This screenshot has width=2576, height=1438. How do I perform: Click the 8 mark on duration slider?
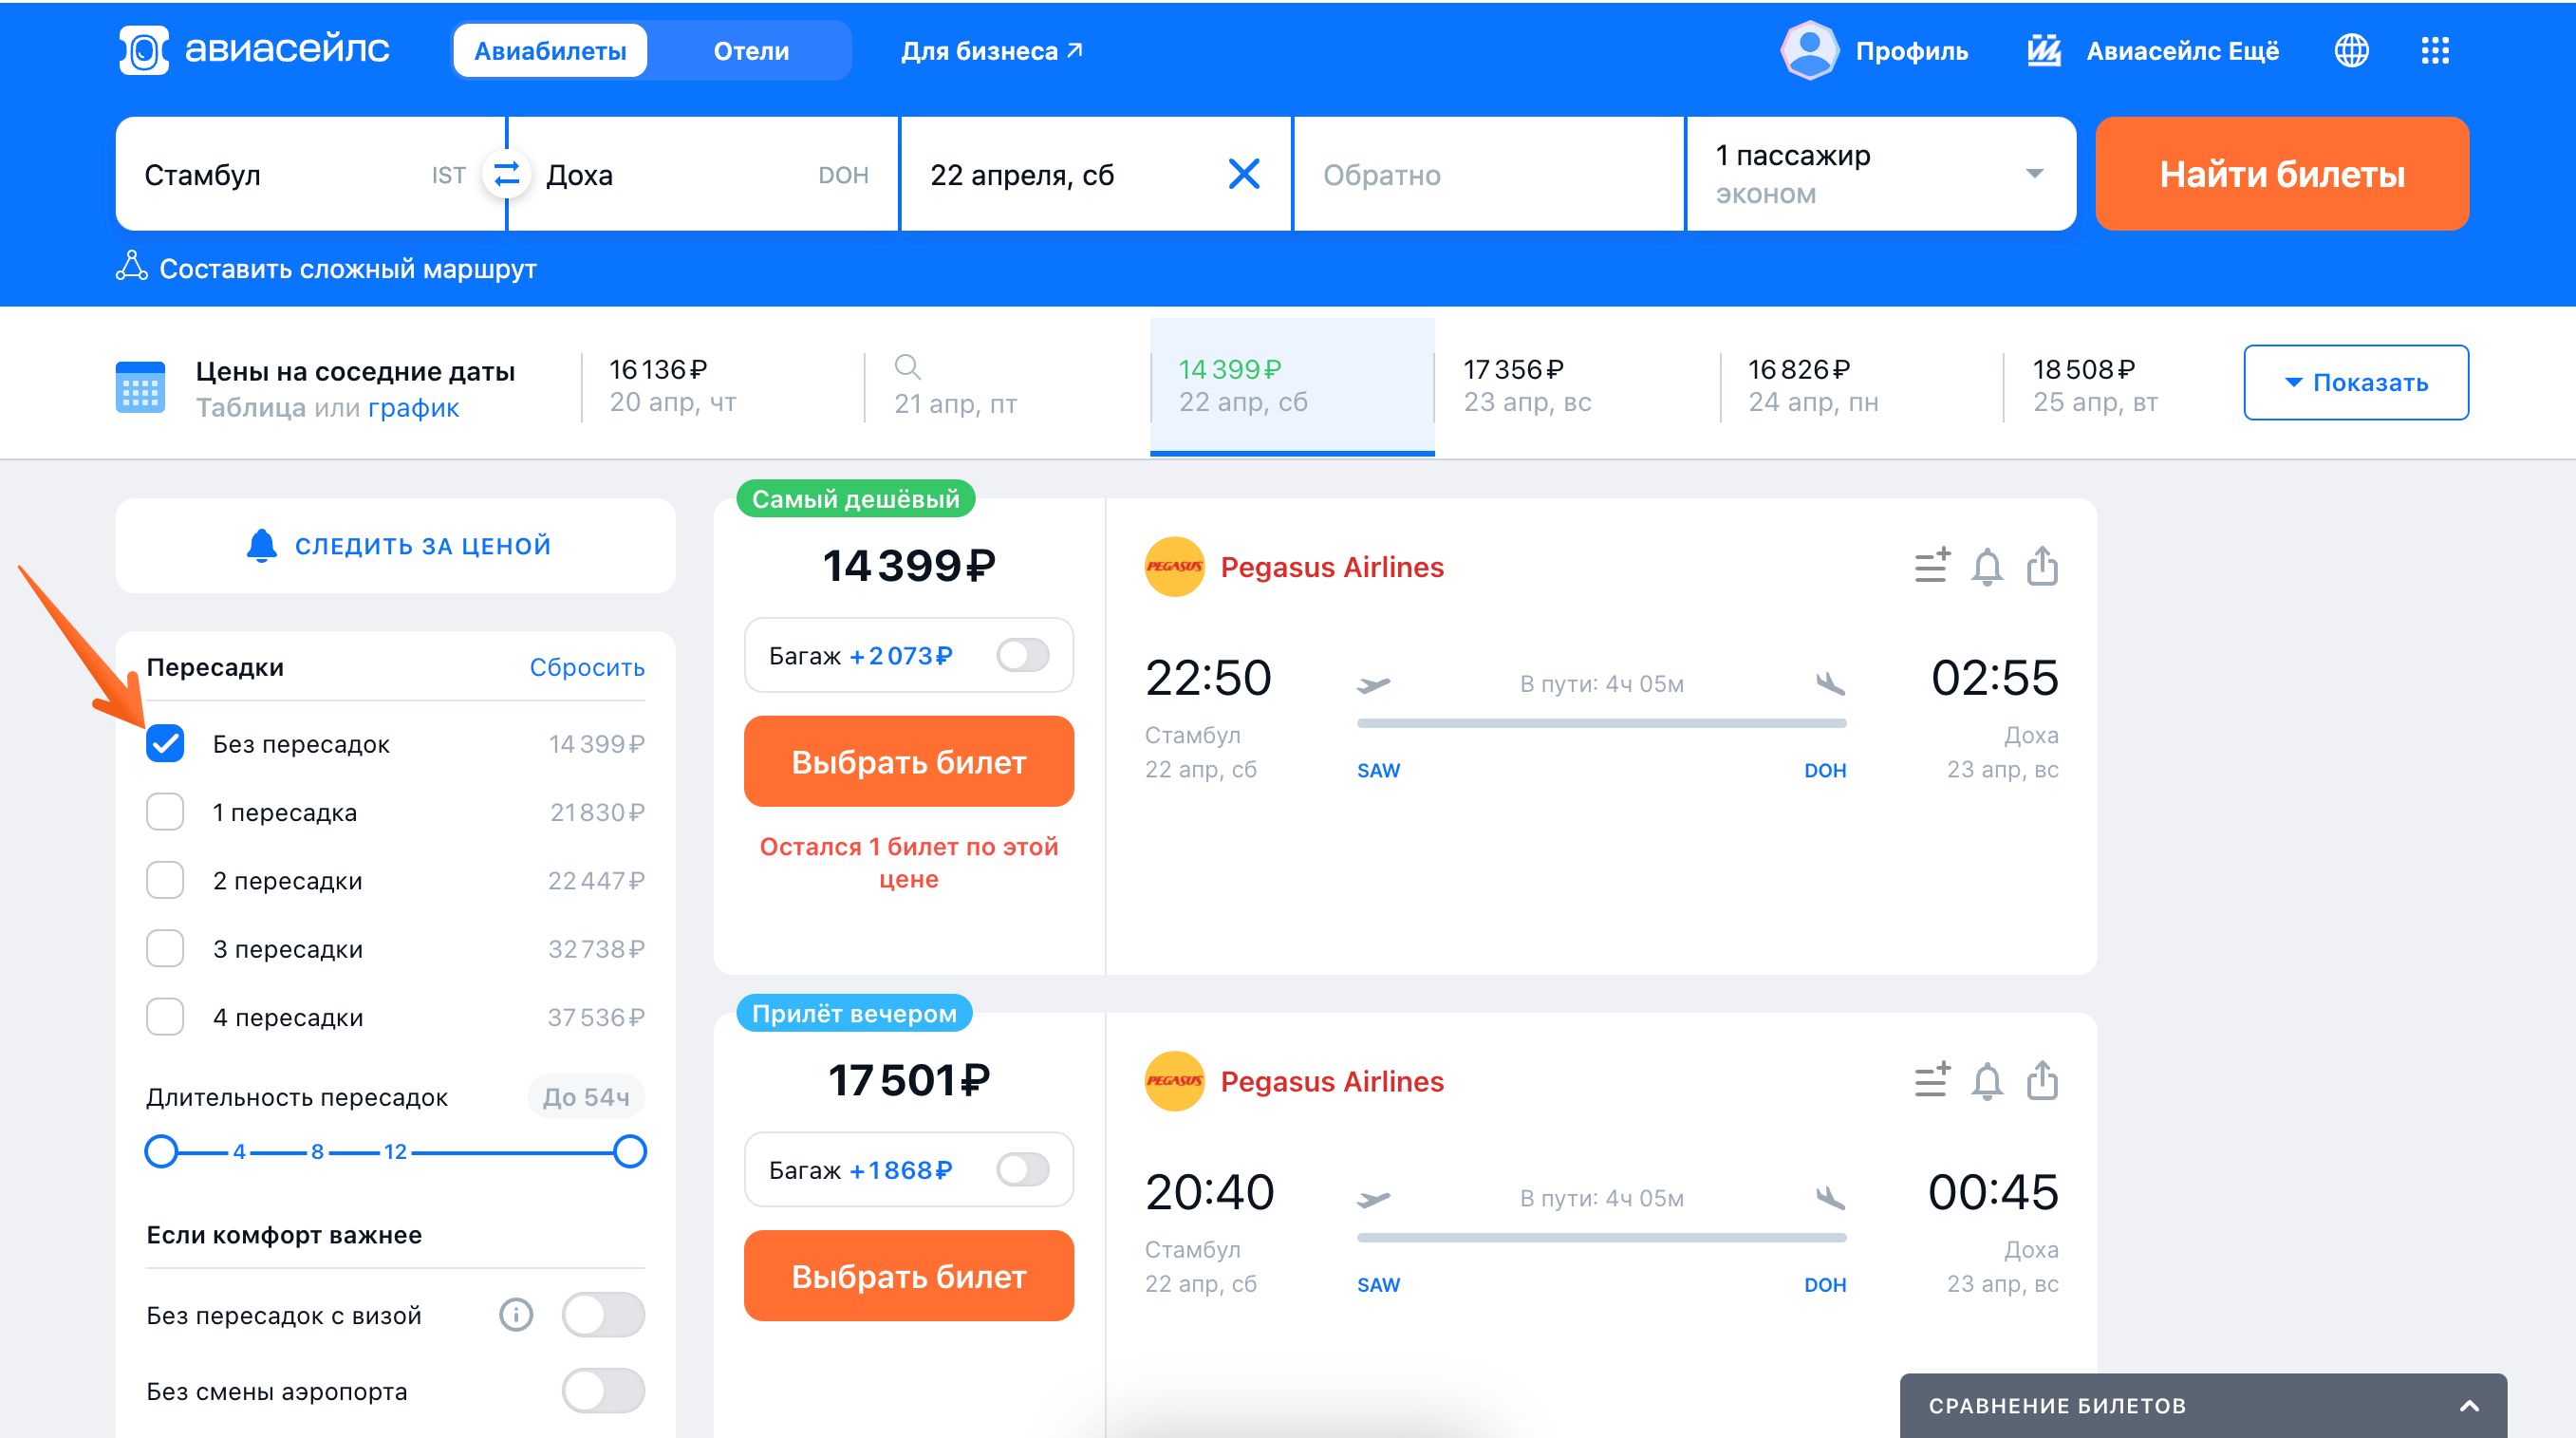(x=317, y=1151)
